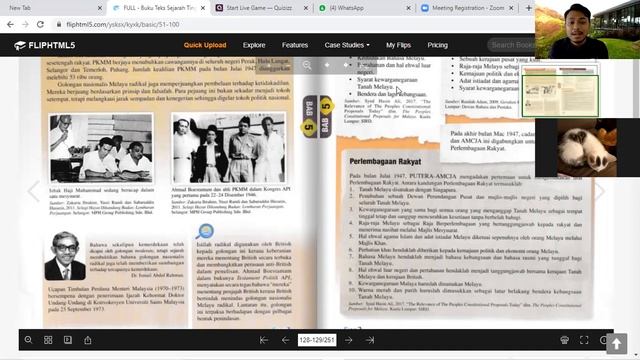Image resolution: width=640 pixels, height=360 pixels.
Task: Flip to the previous page using the left side arrow
Action: click(33, 191)
